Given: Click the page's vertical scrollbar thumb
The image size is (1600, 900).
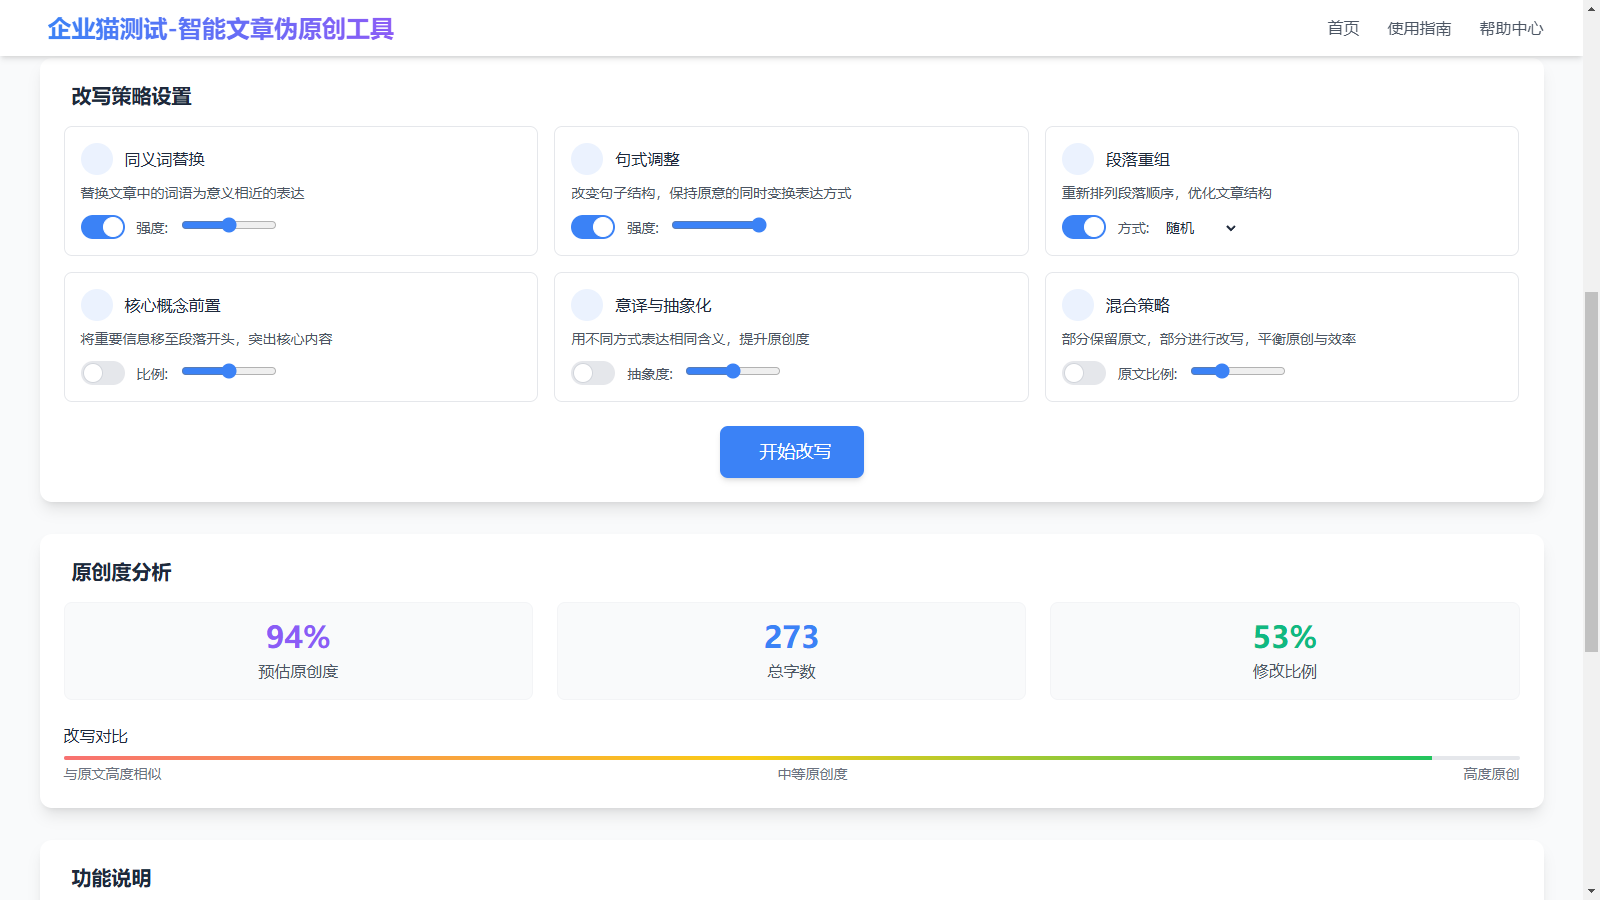Looking at the screenshot, I should coord(1591,470).
